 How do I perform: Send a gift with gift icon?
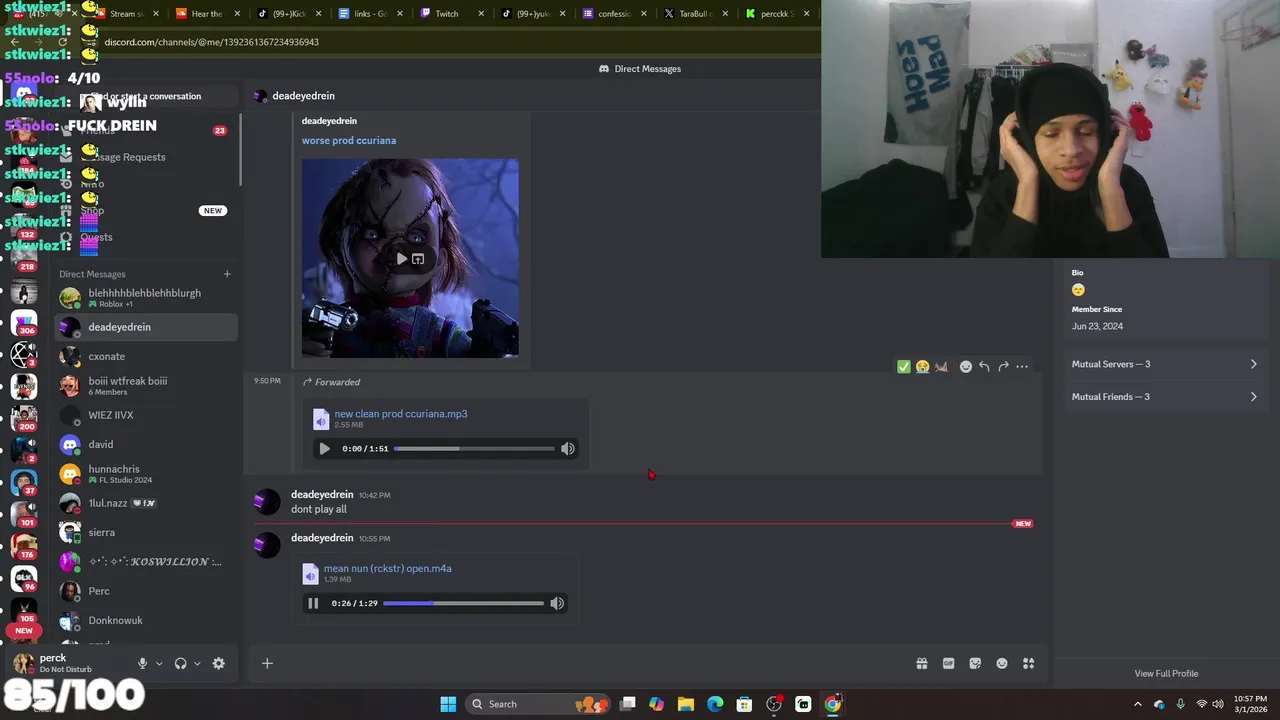[922, 663]
